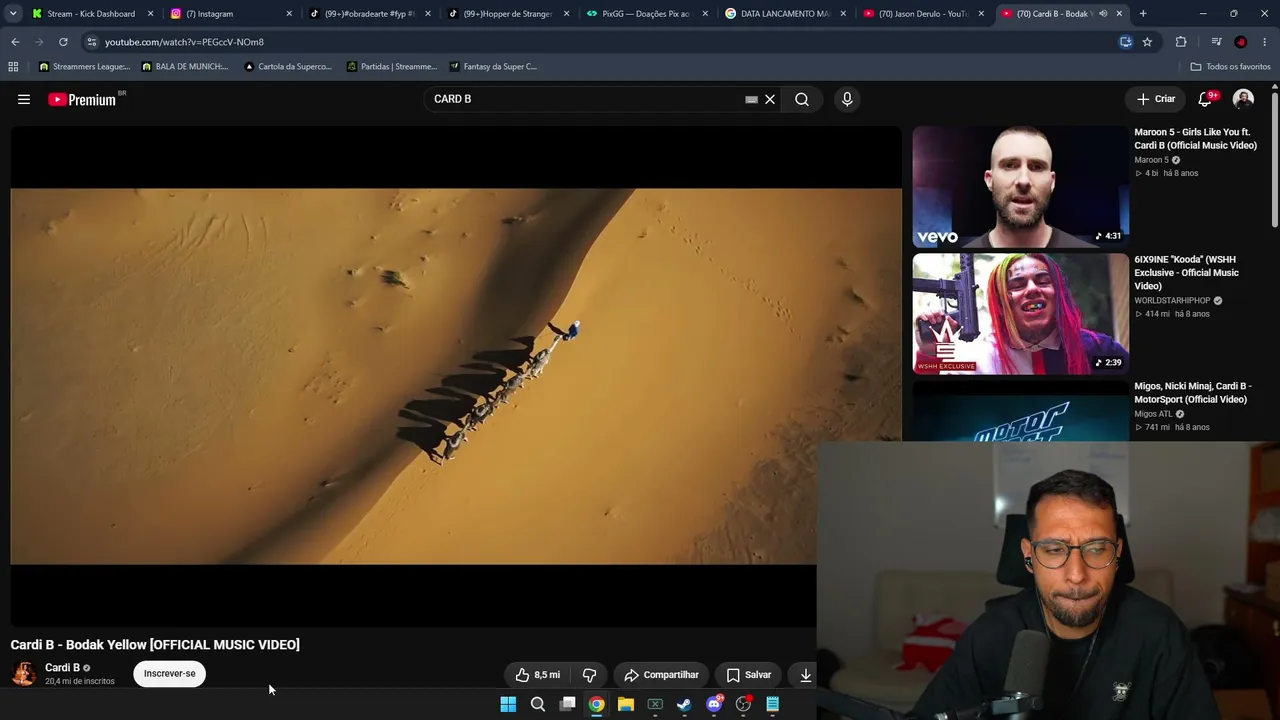Open the Windows Start menu

pyautogui.click(x=508, y=704)
